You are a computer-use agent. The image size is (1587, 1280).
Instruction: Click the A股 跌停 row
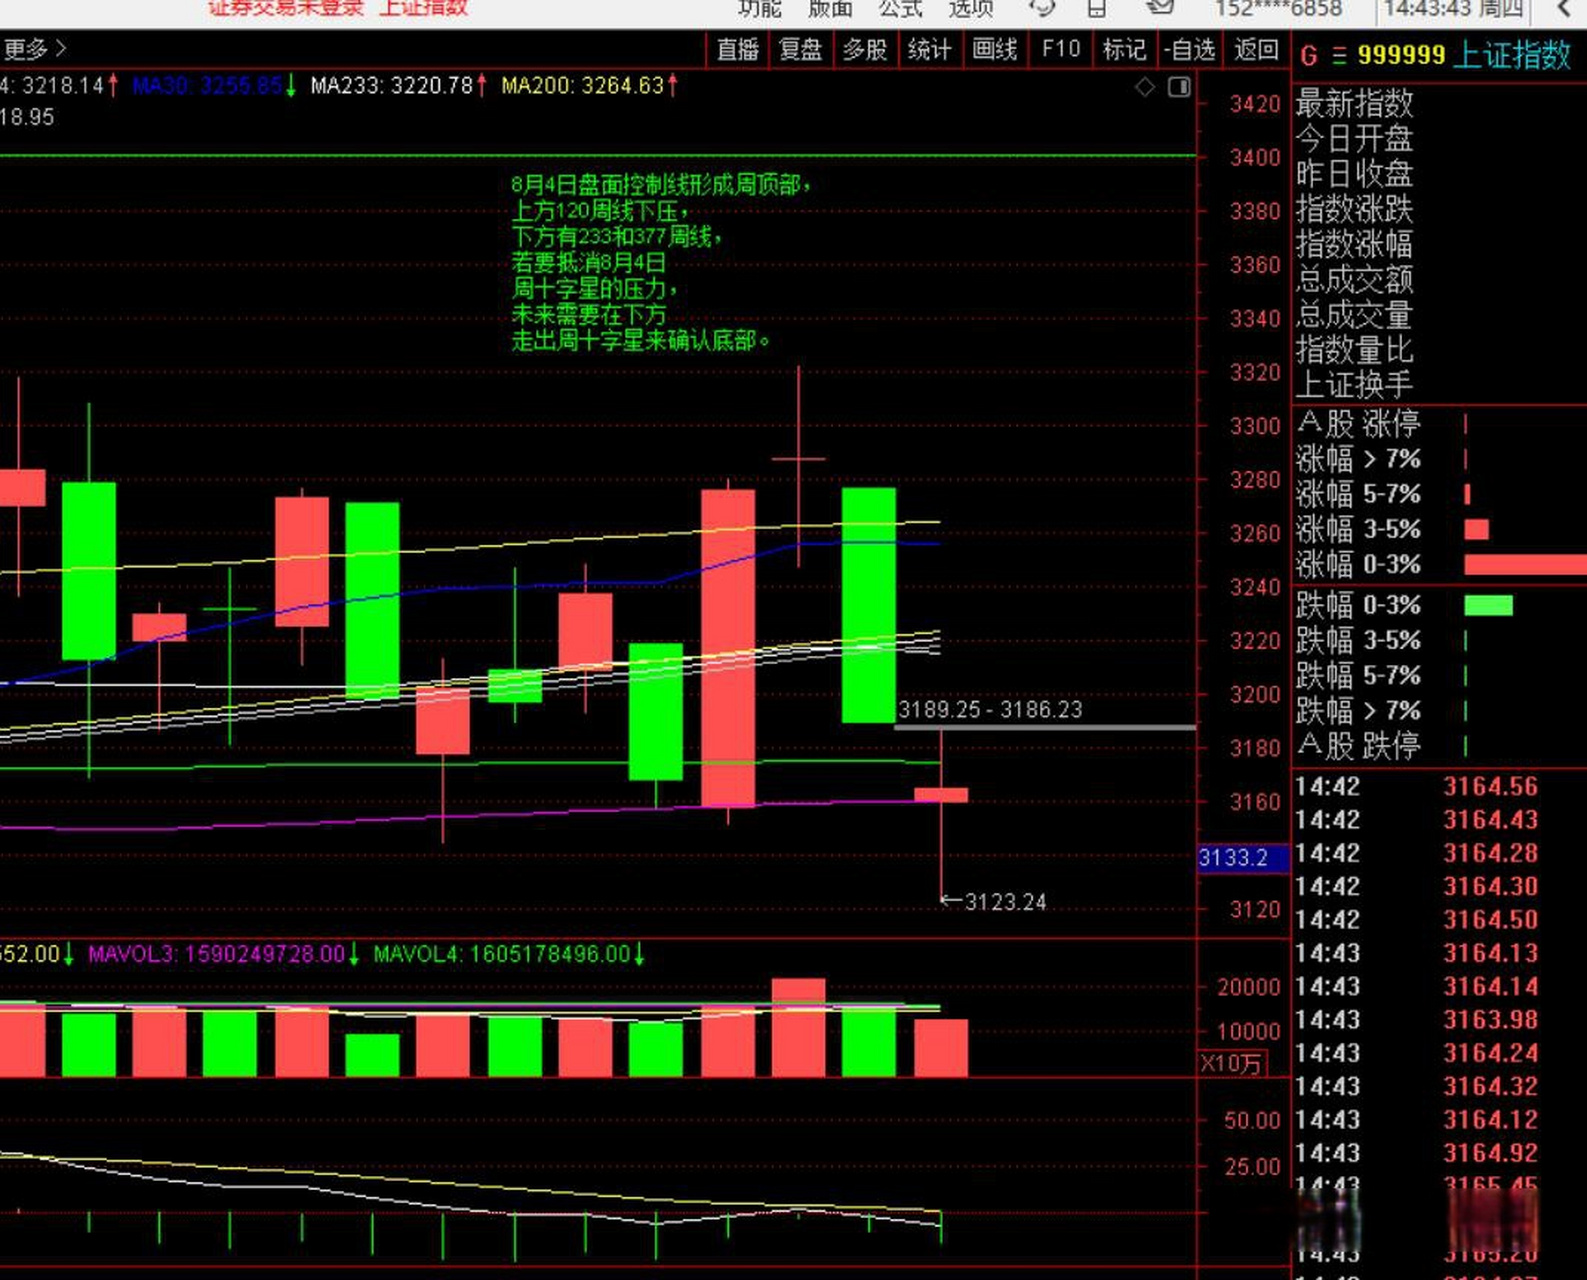click(1439, 745)
